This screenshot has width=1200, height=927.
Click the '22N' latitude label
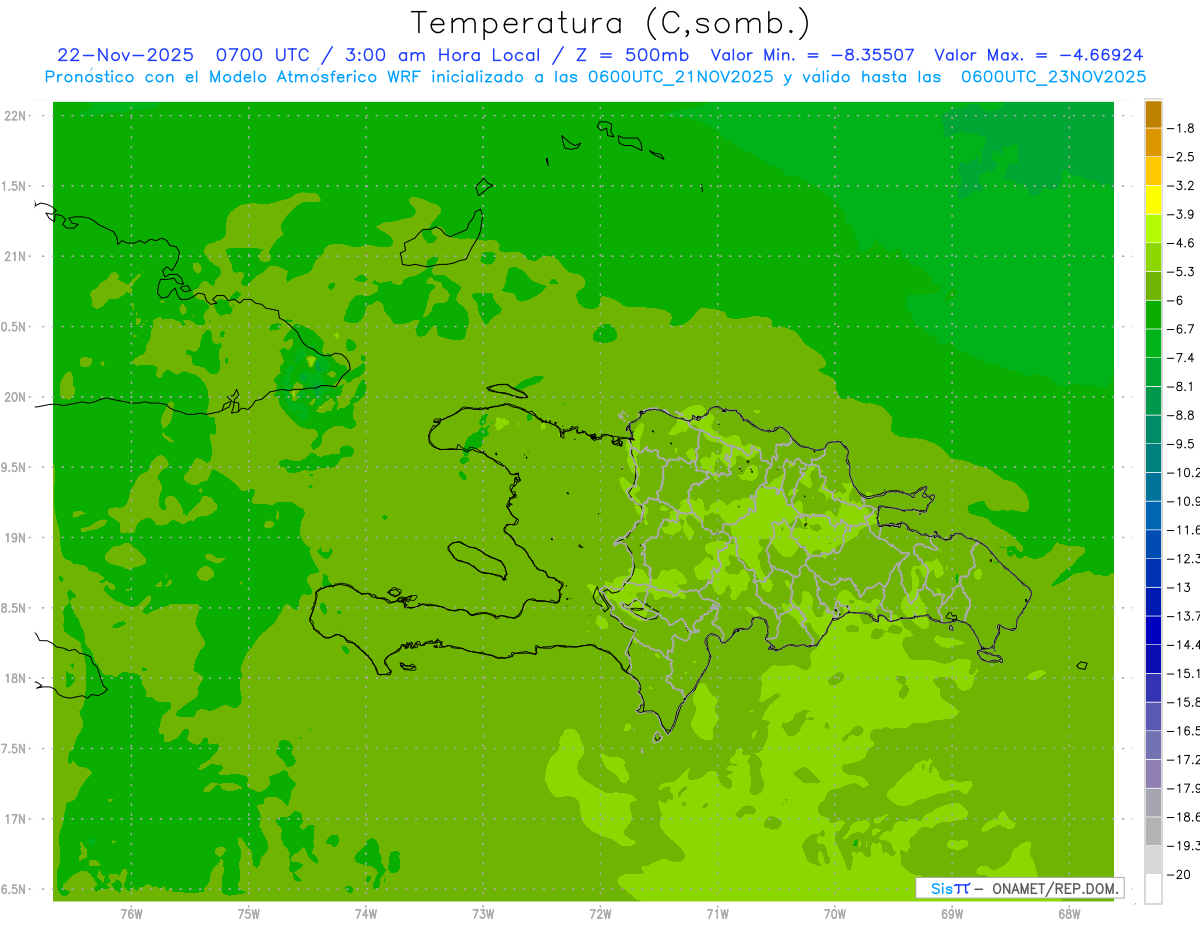[15, 116]
